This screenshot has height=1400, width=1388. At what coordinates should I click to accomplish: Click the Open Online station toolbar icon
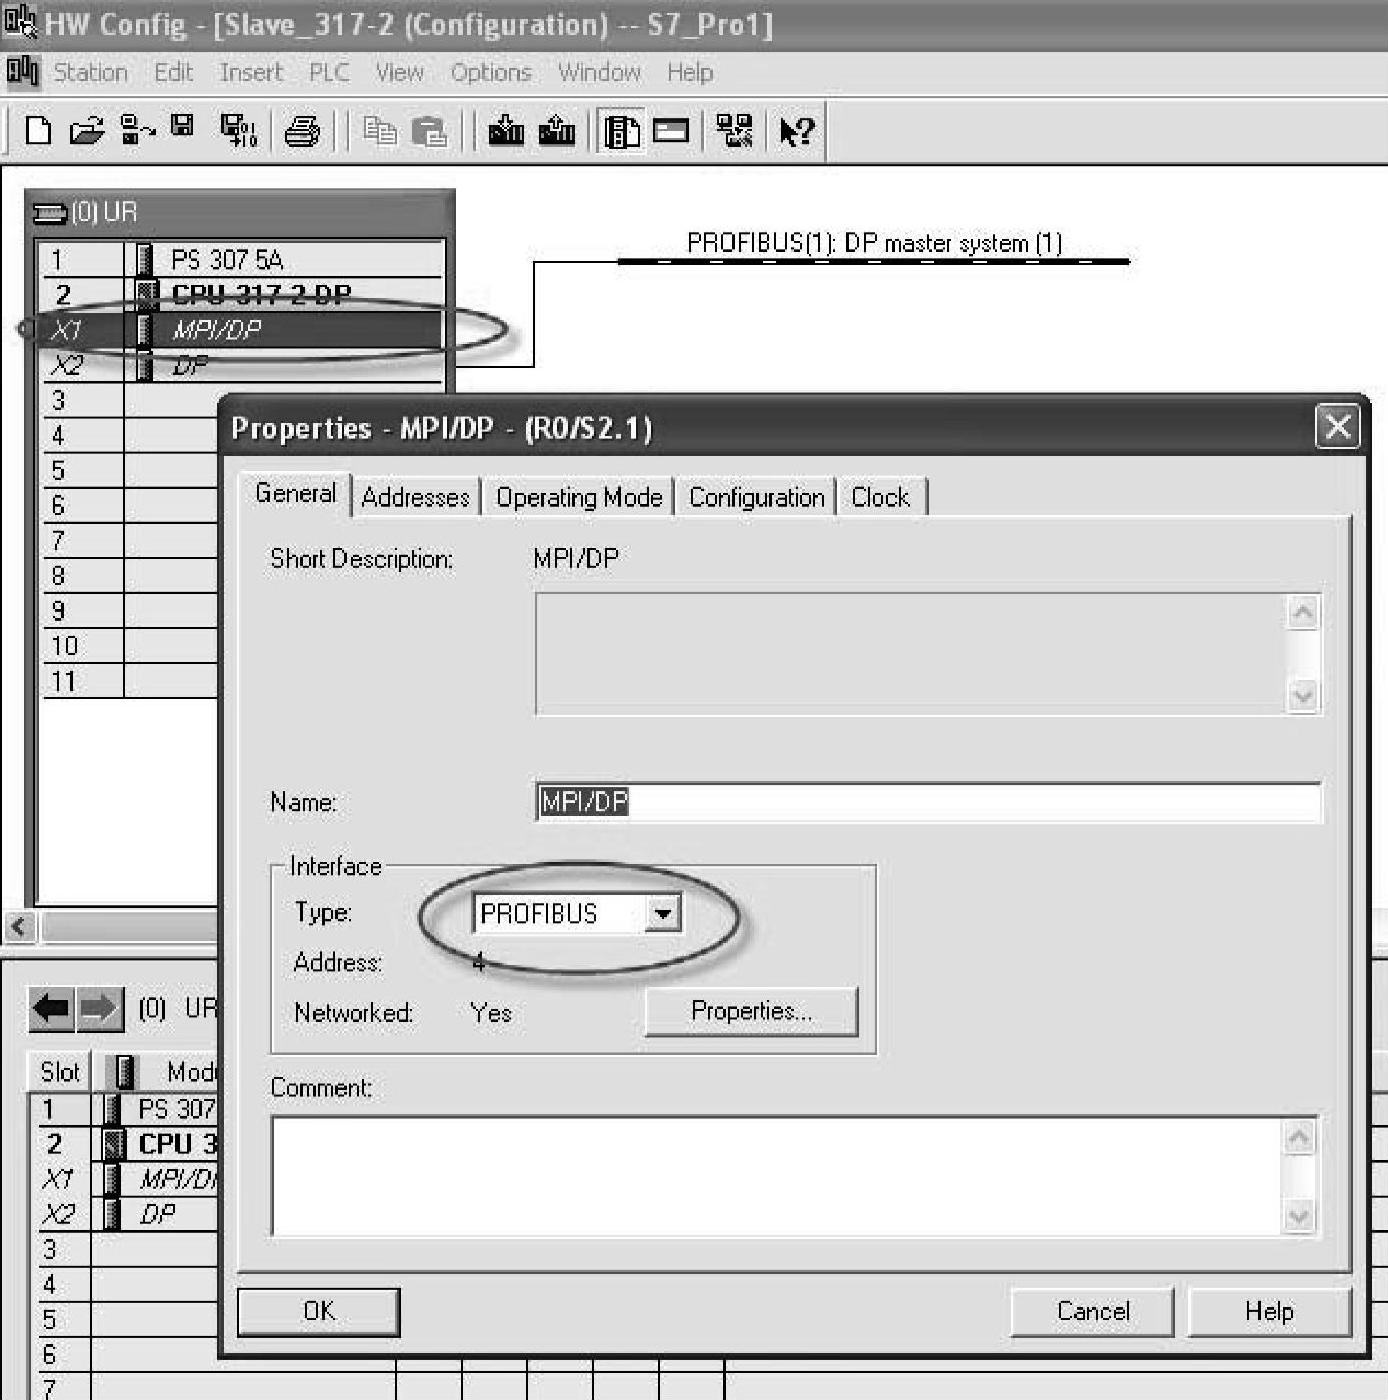[x=136, y=131]
